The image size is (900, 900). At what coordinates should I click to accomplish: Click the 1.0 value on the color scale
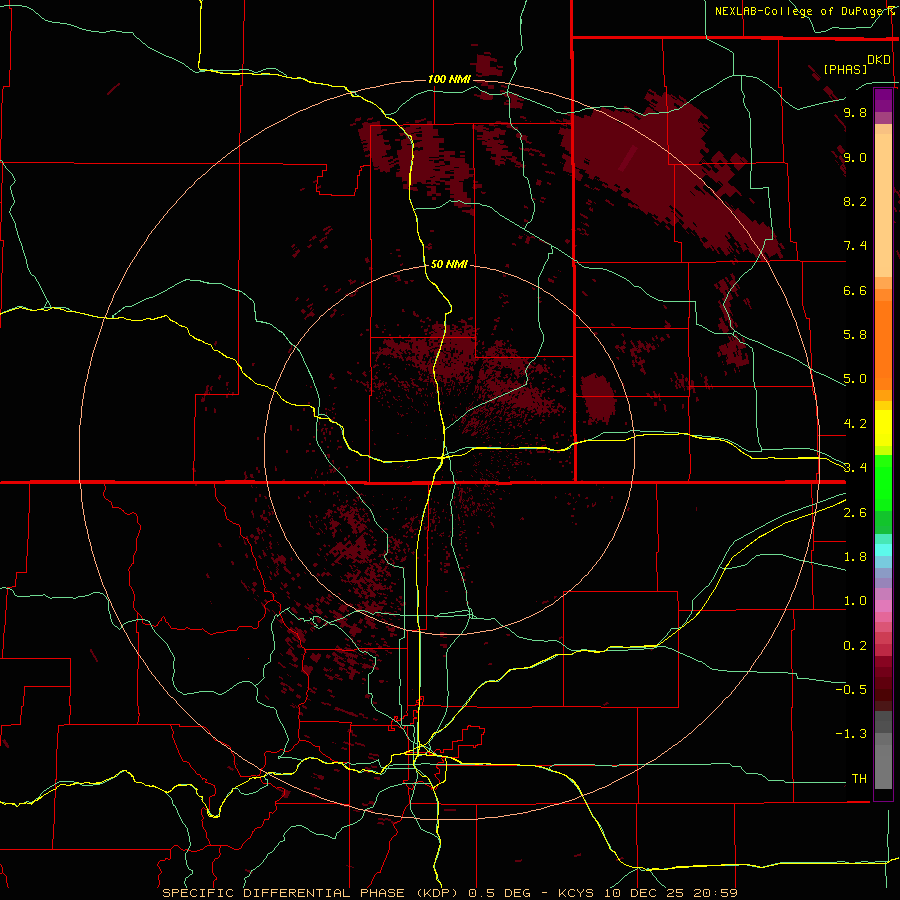[855, 601]
